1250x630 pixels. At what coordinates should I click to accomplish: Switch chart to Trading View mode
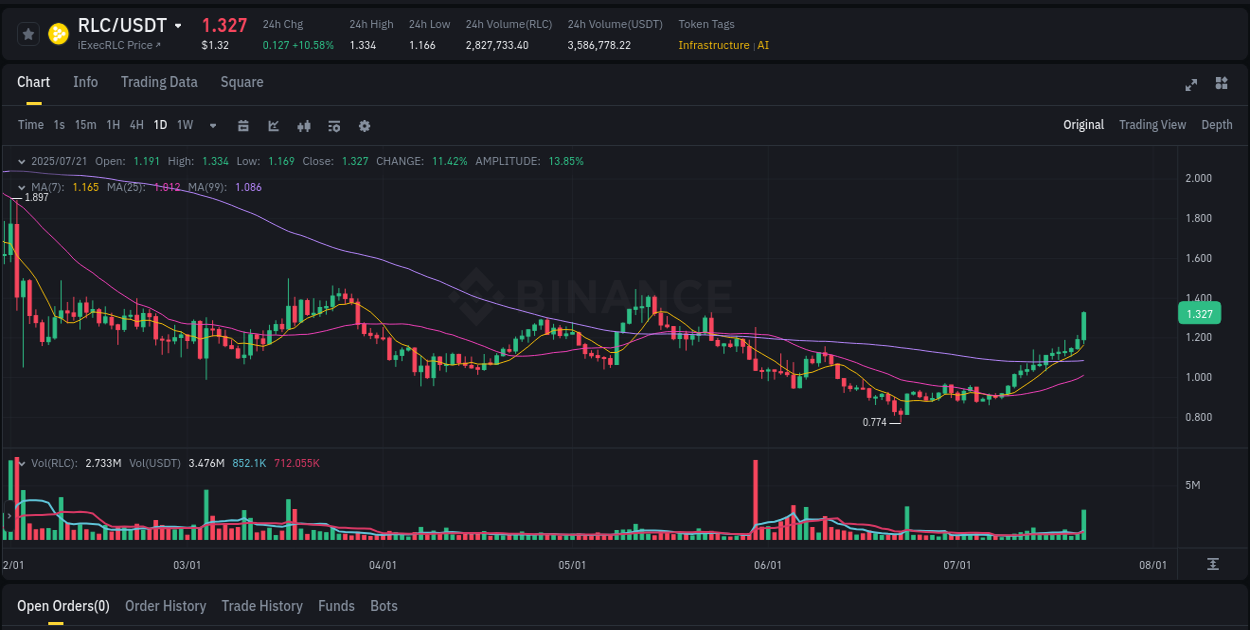tap(1152, 125)
